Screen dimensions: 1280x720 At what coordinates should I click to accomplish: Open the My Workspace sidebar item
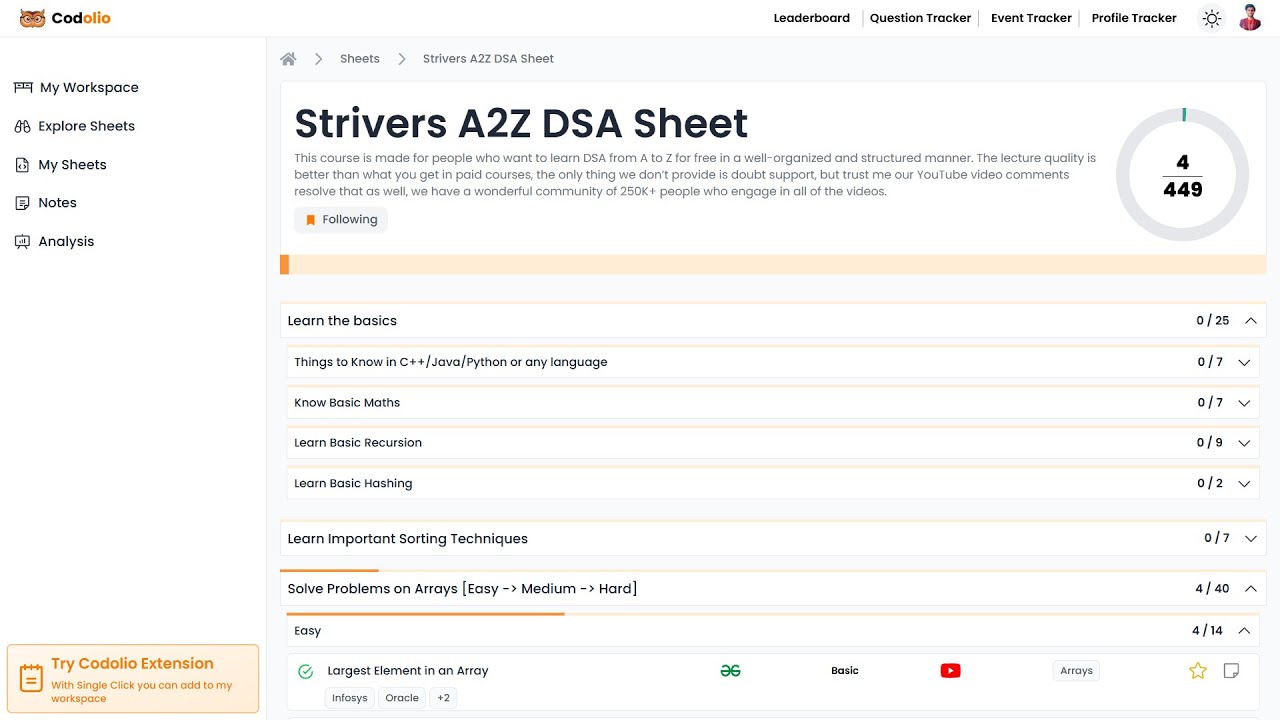click(88, 87)
